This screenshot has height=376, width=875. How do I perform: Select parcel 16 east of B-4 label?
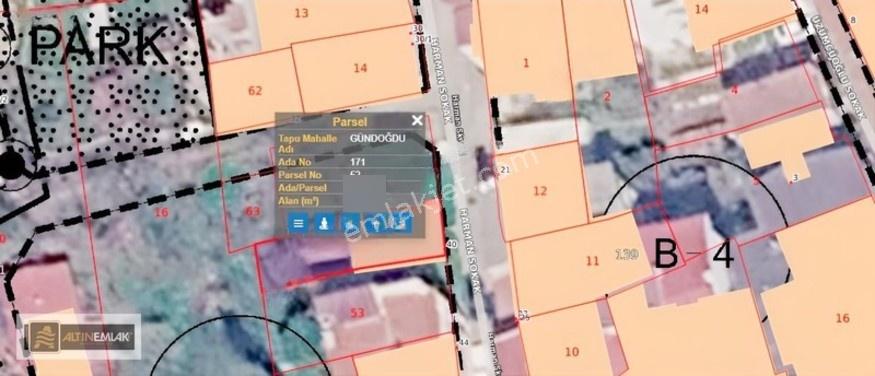coord(843,318)
